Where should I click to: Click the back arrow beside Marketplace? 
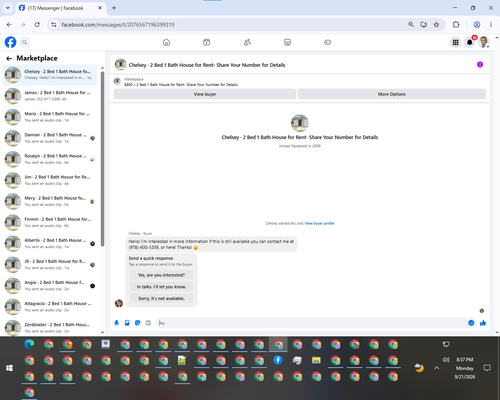point(9,58)
